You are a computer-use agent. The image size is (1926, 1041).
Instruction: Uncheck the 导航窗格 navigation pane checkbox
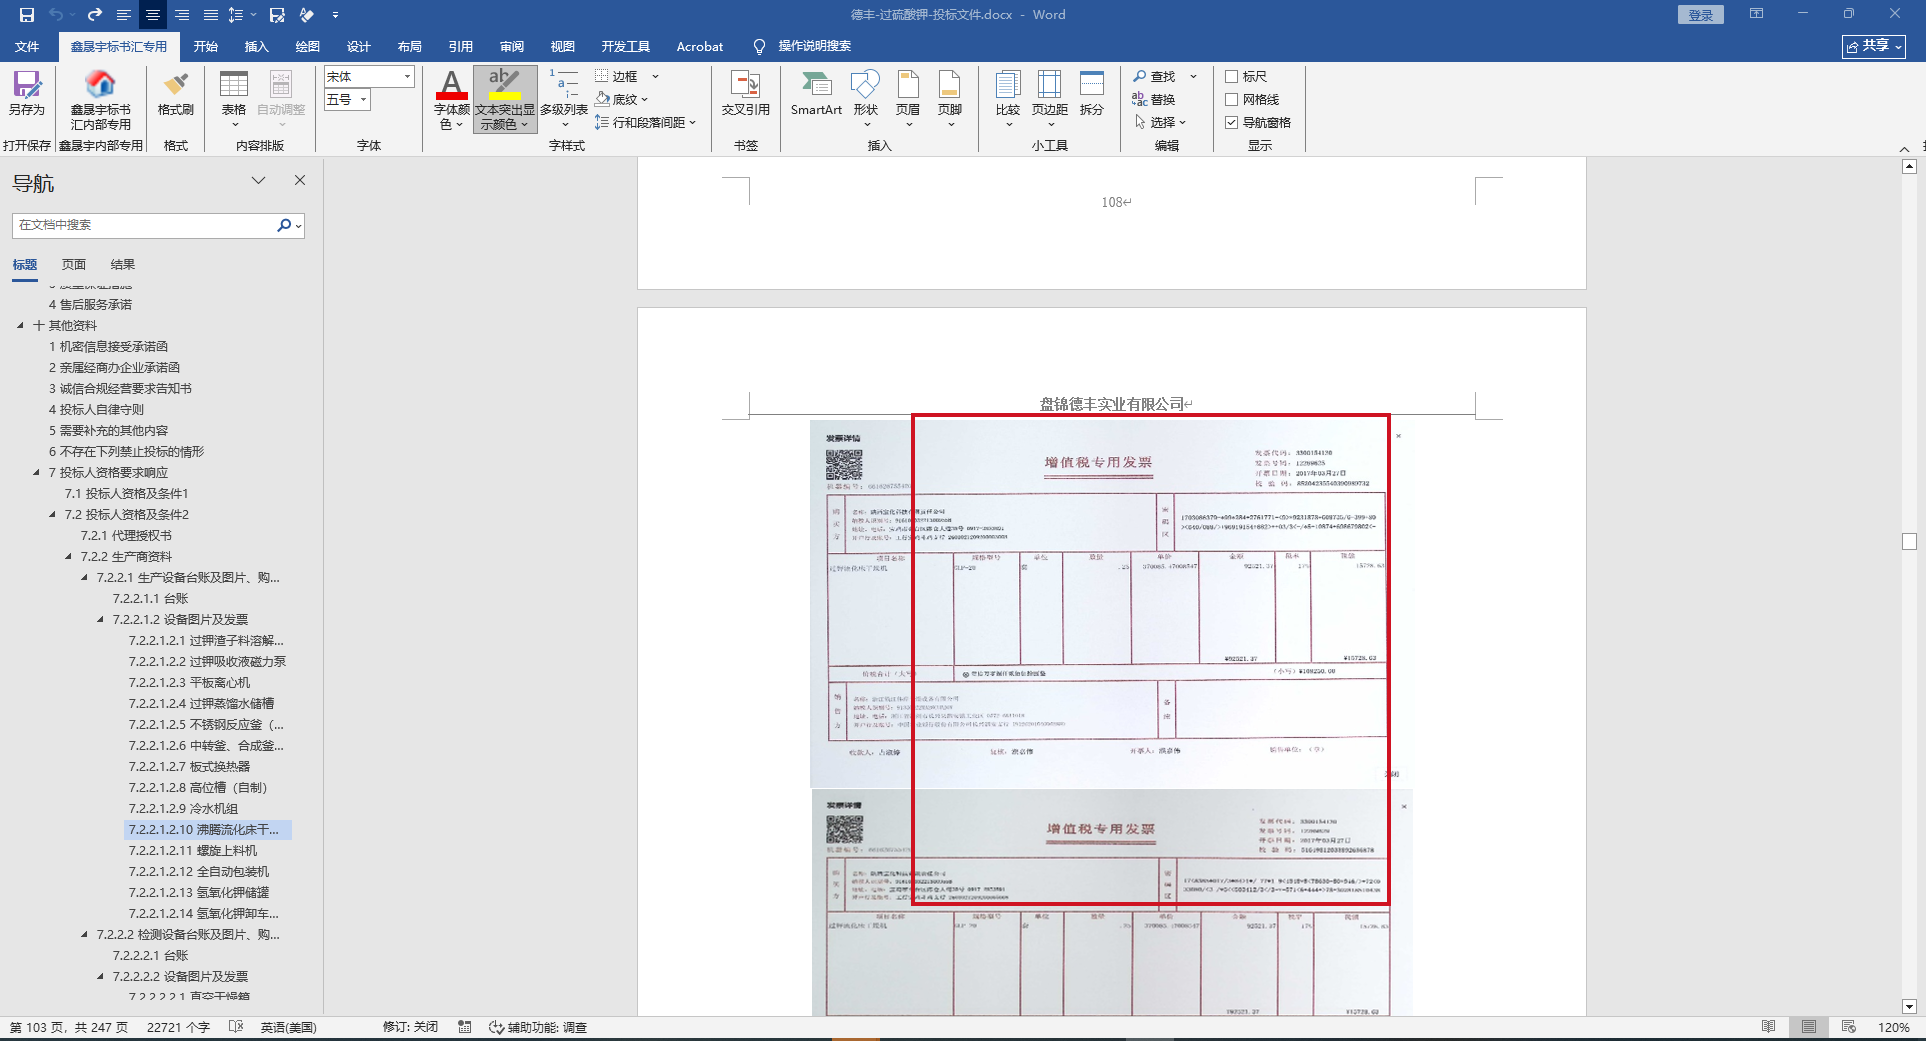point(1232,122)
